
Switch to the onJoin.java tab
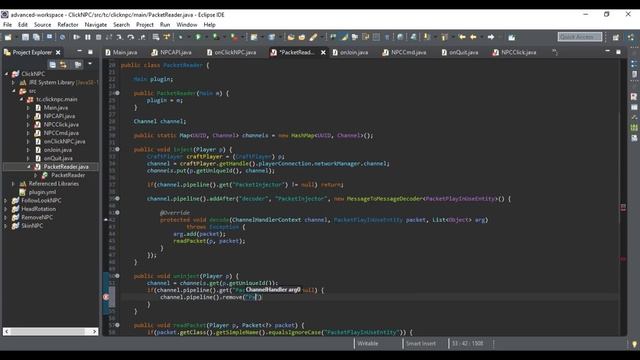click(x=350, y=52)
